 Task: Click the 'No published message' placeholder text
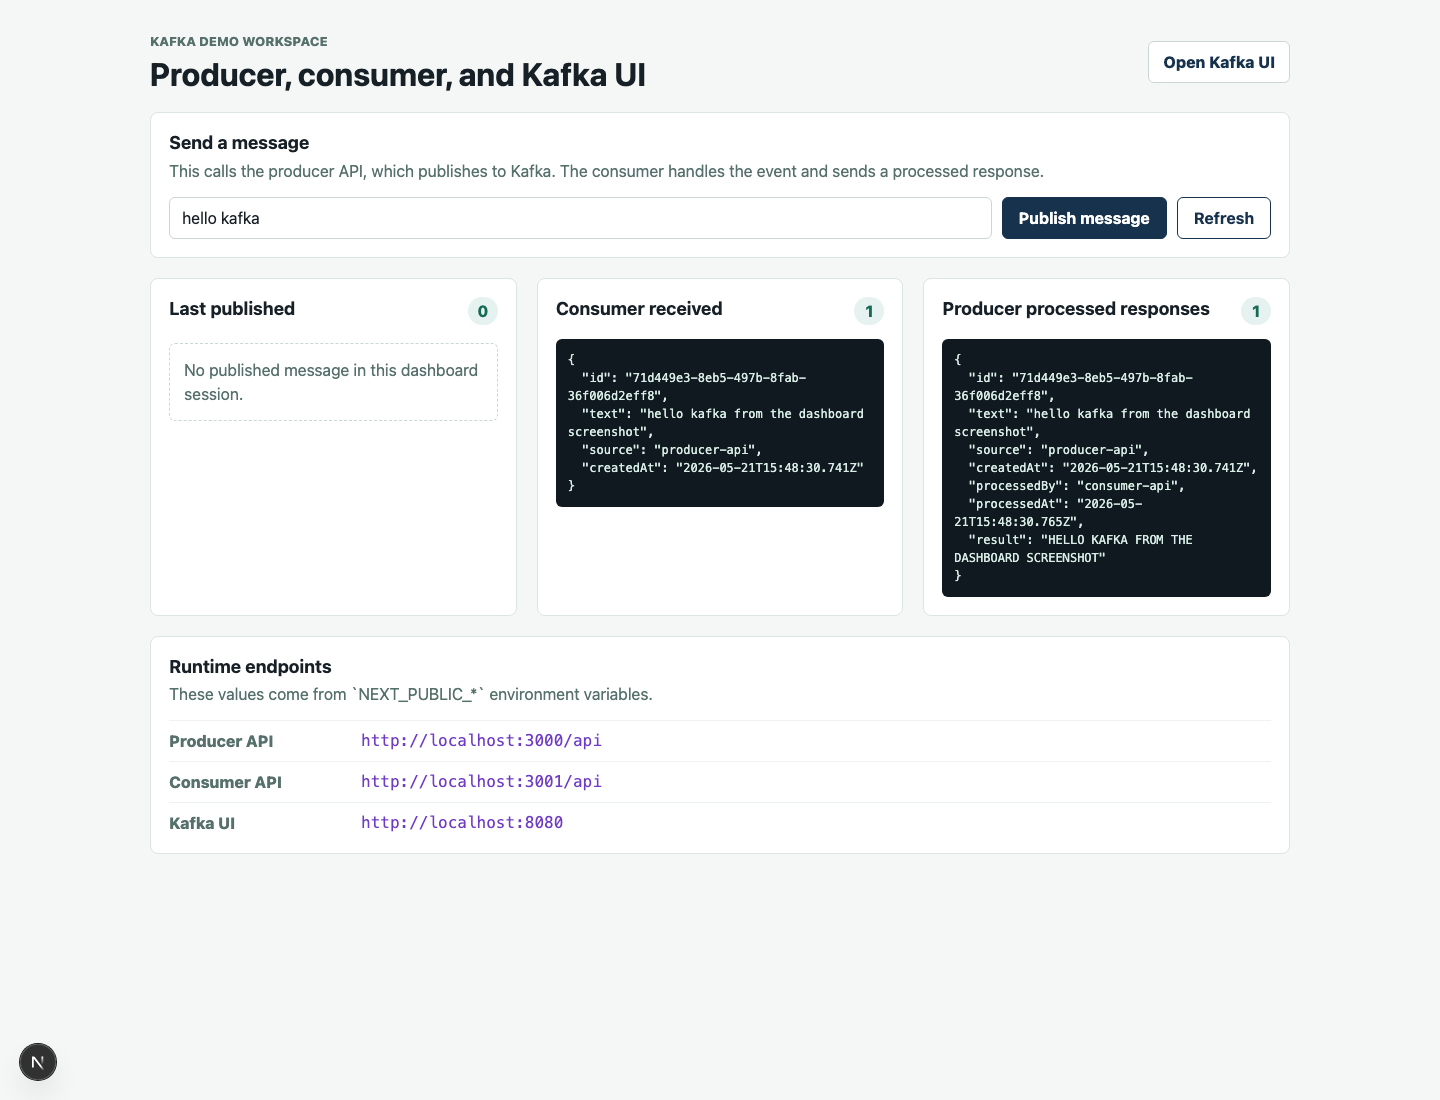tap(333, 382)
